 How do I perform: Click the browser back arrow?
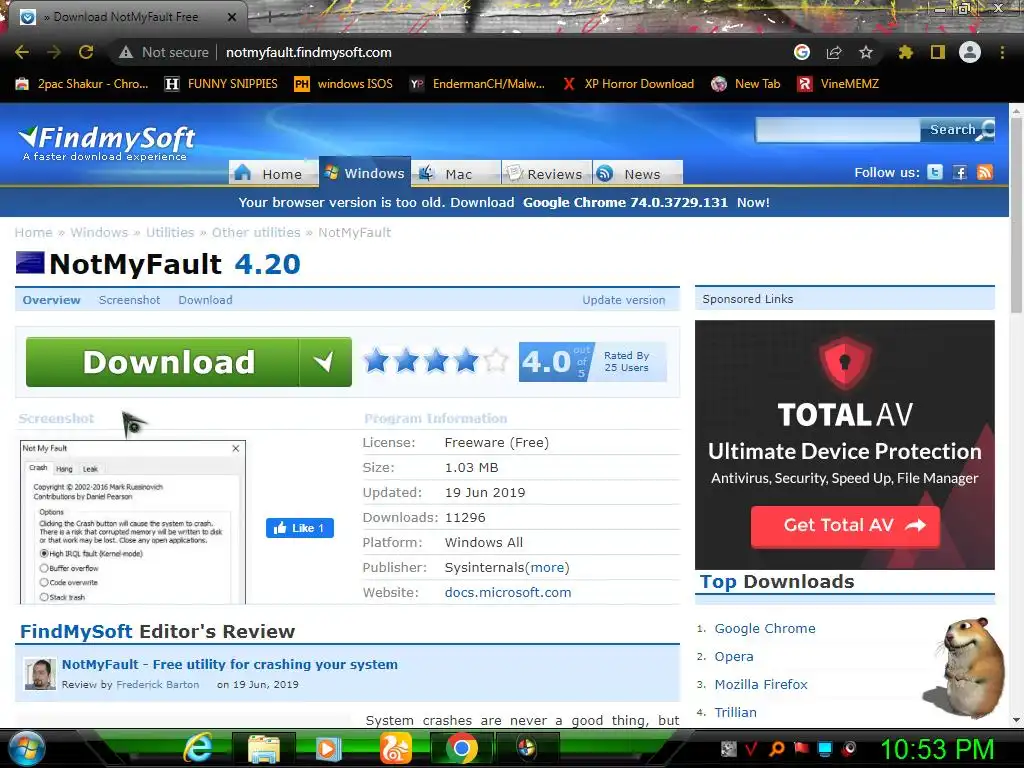[x=22, y=52]
